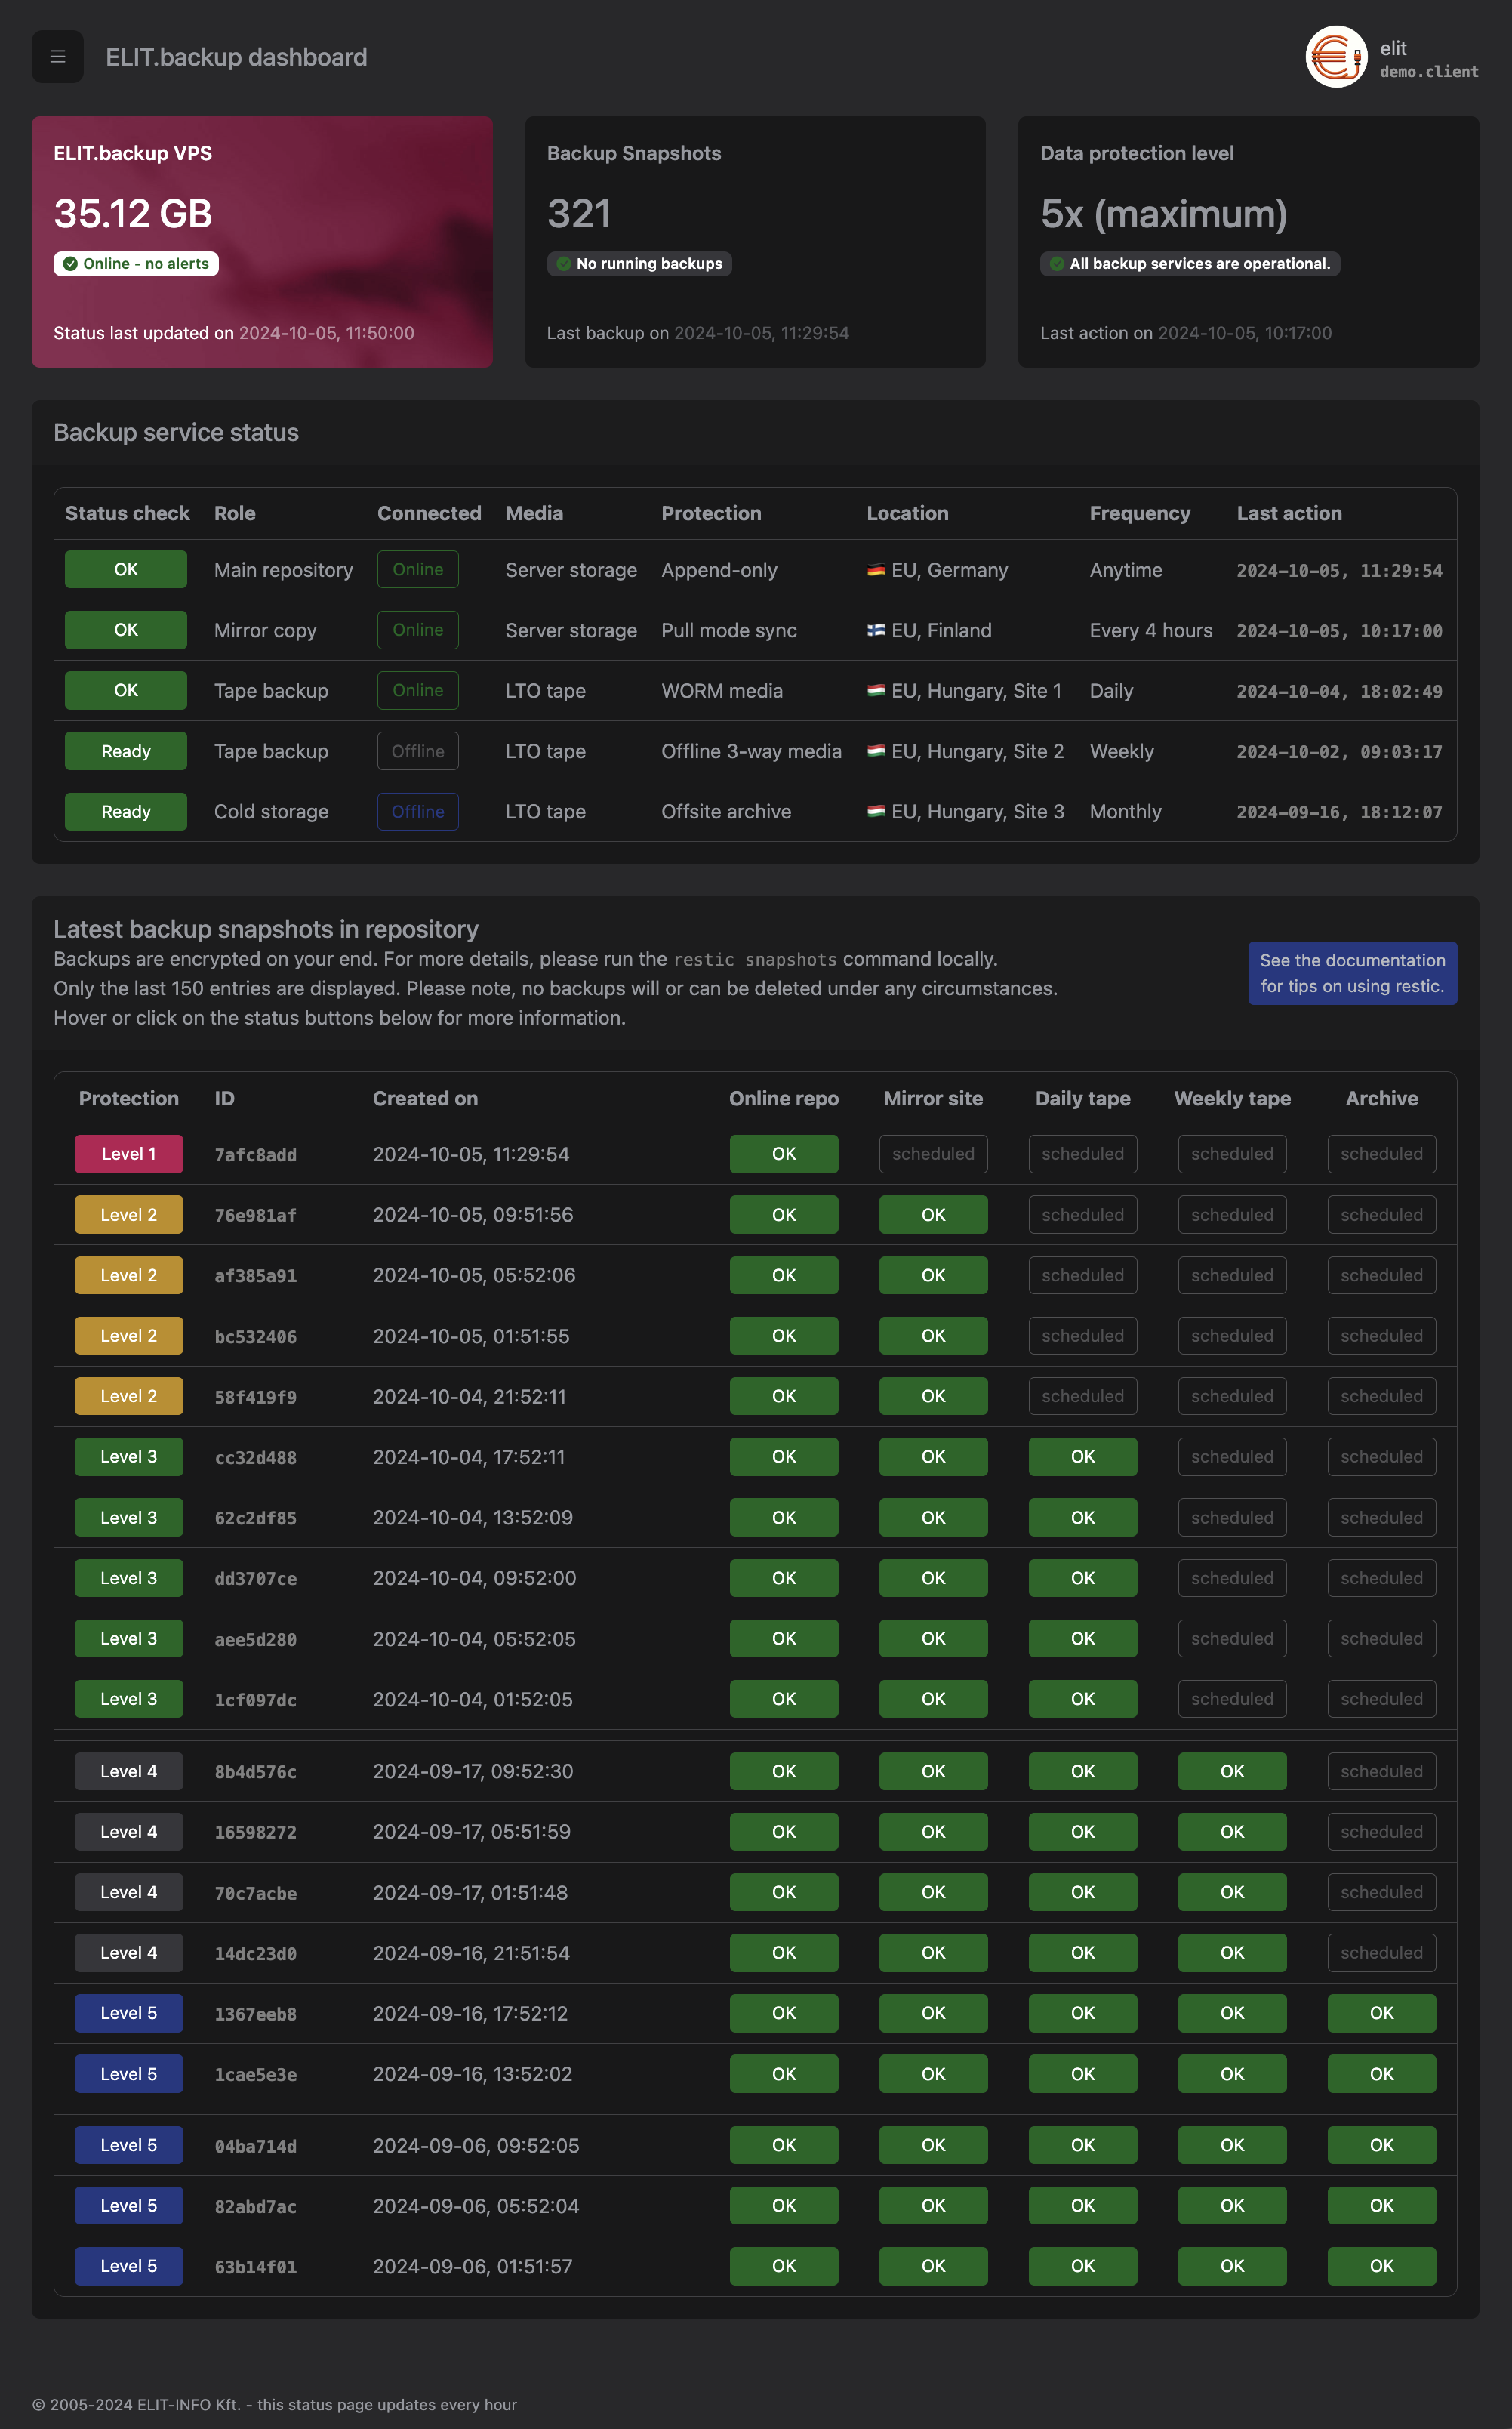
Task: Click the ELIT logo avatar
Action: (x=1336, y=57)
